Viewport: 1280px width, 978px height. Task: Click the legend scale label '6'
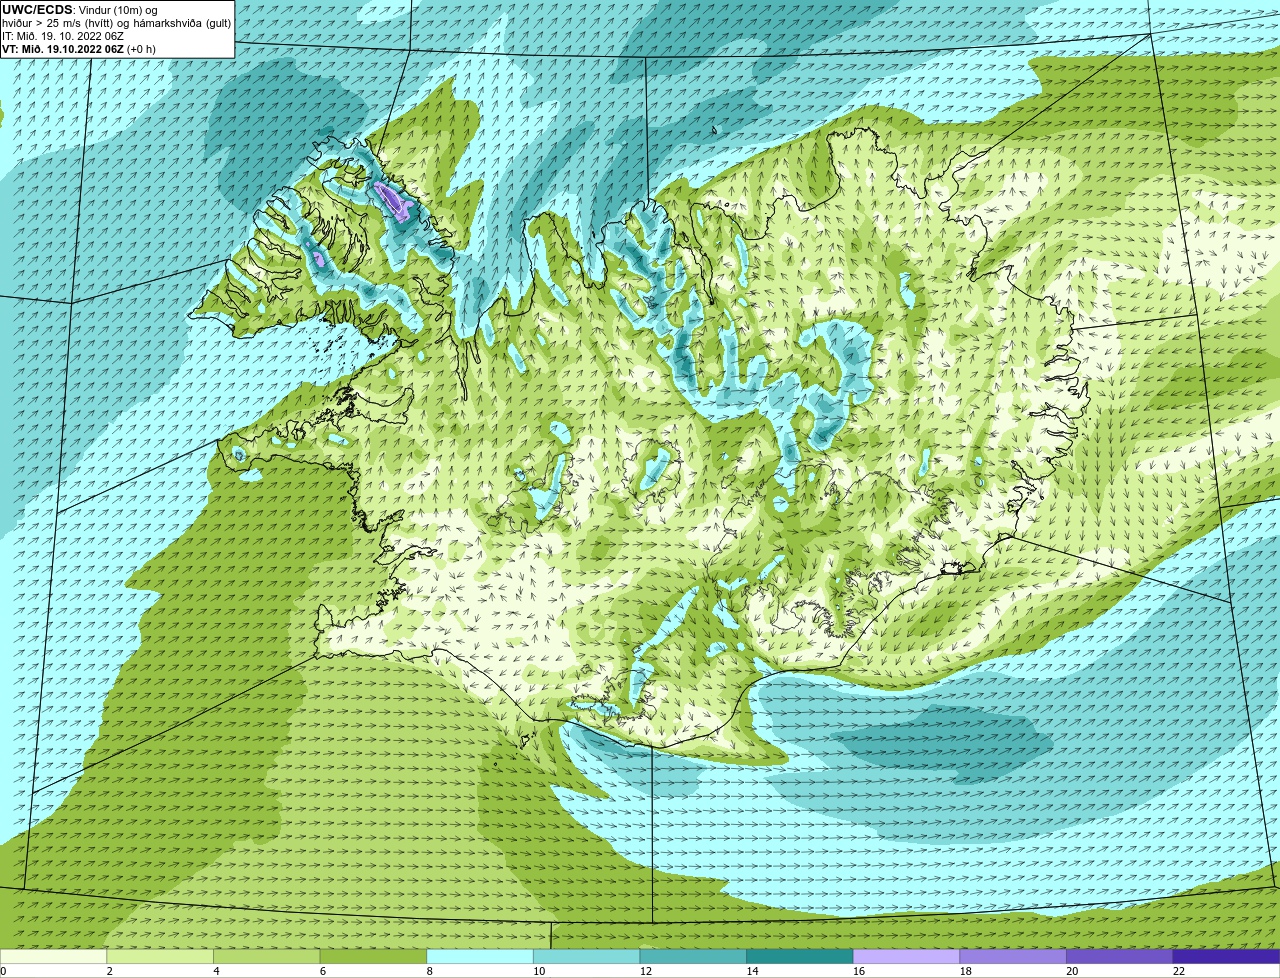(x=324, y=971)
